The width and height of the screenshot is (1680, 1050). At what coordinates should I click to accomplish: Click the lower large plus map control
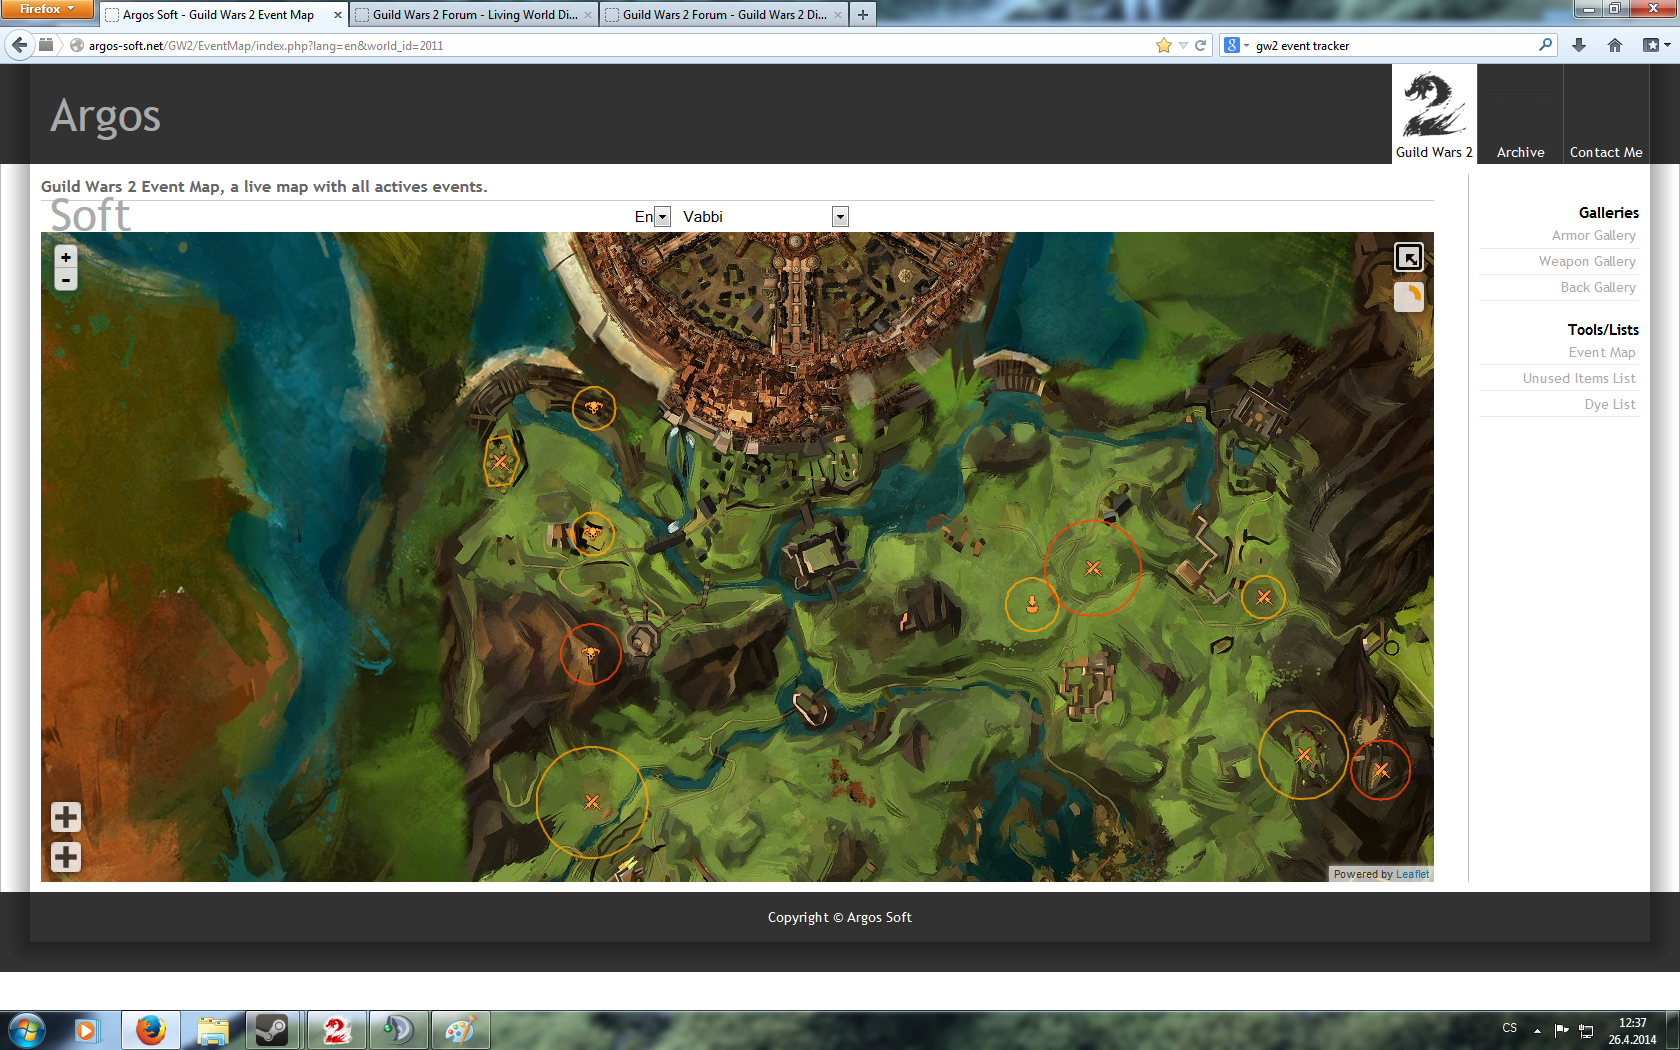point(66,857)
